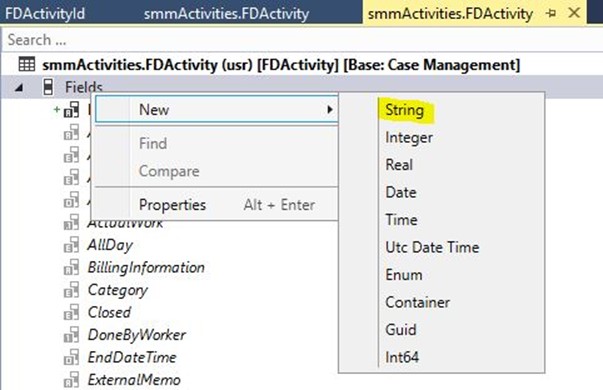603x390 pixels.
Task: Select the ExternalMemo field
Action: point(134,380)
